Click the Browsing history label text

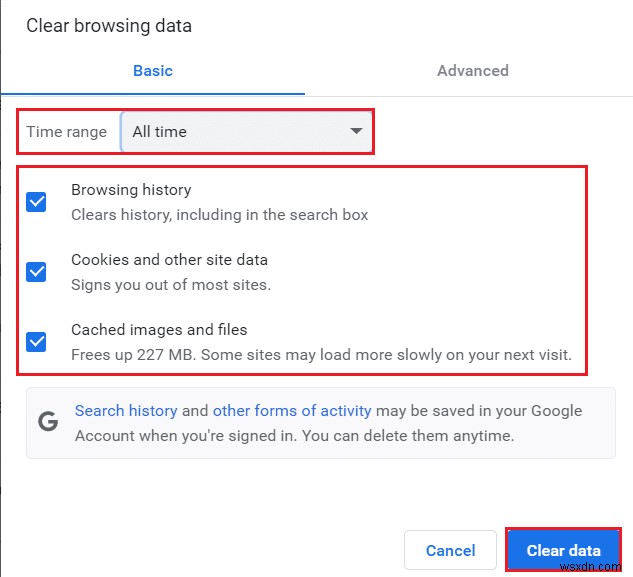pos(131,190)
